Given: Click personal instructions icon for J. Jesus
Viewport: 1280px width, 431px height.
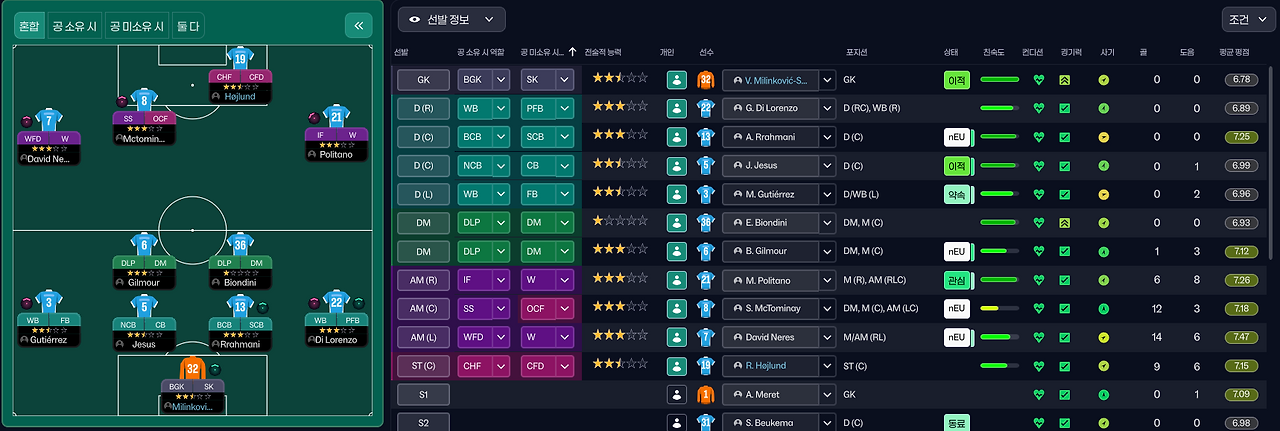Looking at the screenshot, I should click(677, 165).
